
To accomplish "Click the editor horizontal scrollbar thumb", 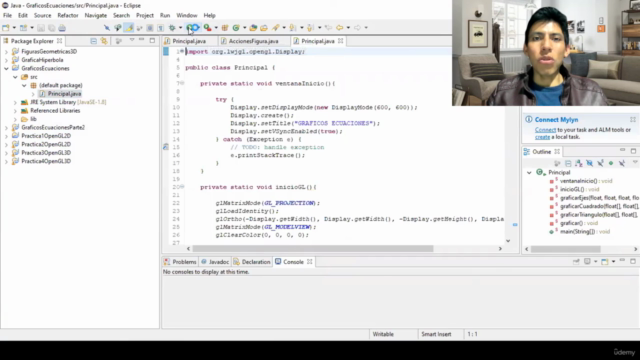I will click(x=313, y=249).
